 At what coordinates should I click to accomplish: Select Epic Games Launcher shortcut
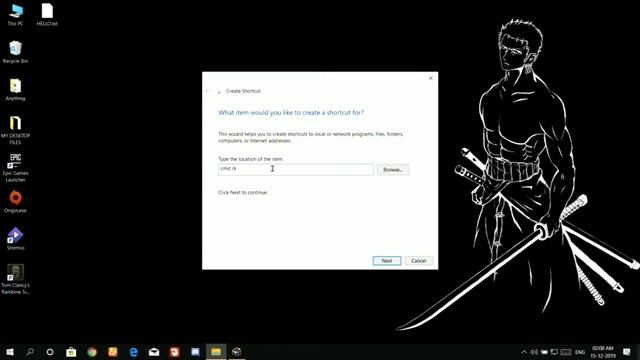[x=15, y=167]
